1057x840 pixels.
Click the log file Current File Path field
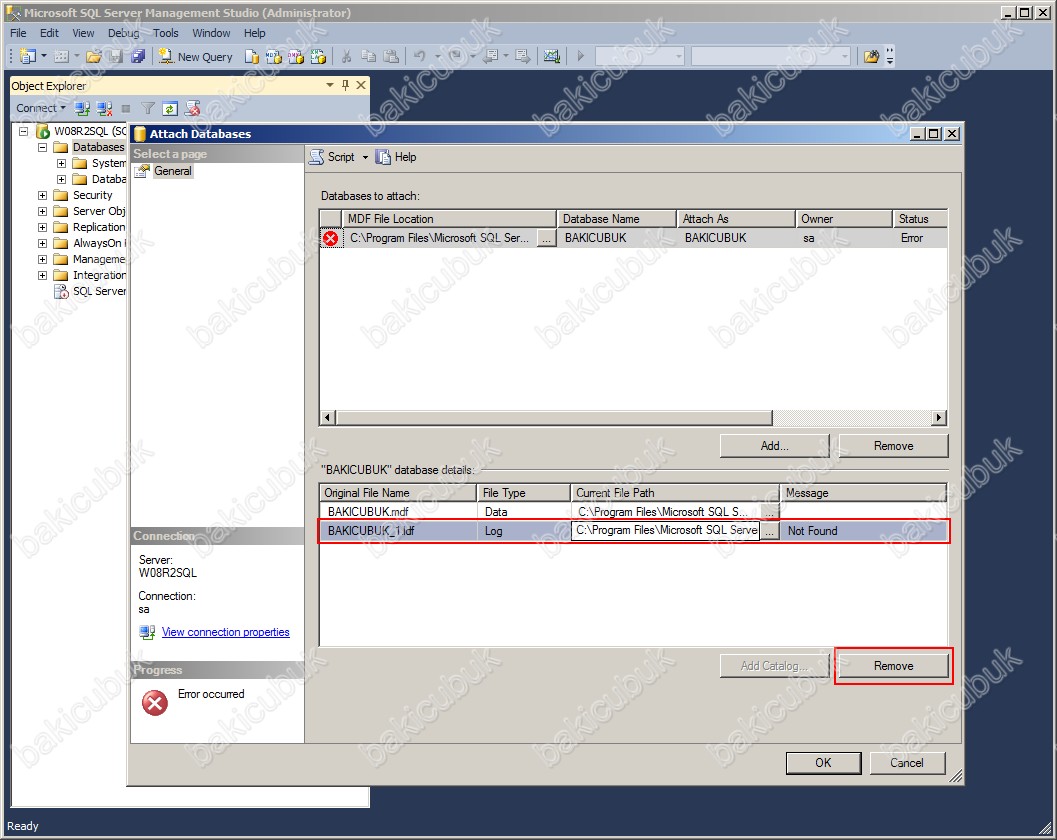click(x=665, y=531)
